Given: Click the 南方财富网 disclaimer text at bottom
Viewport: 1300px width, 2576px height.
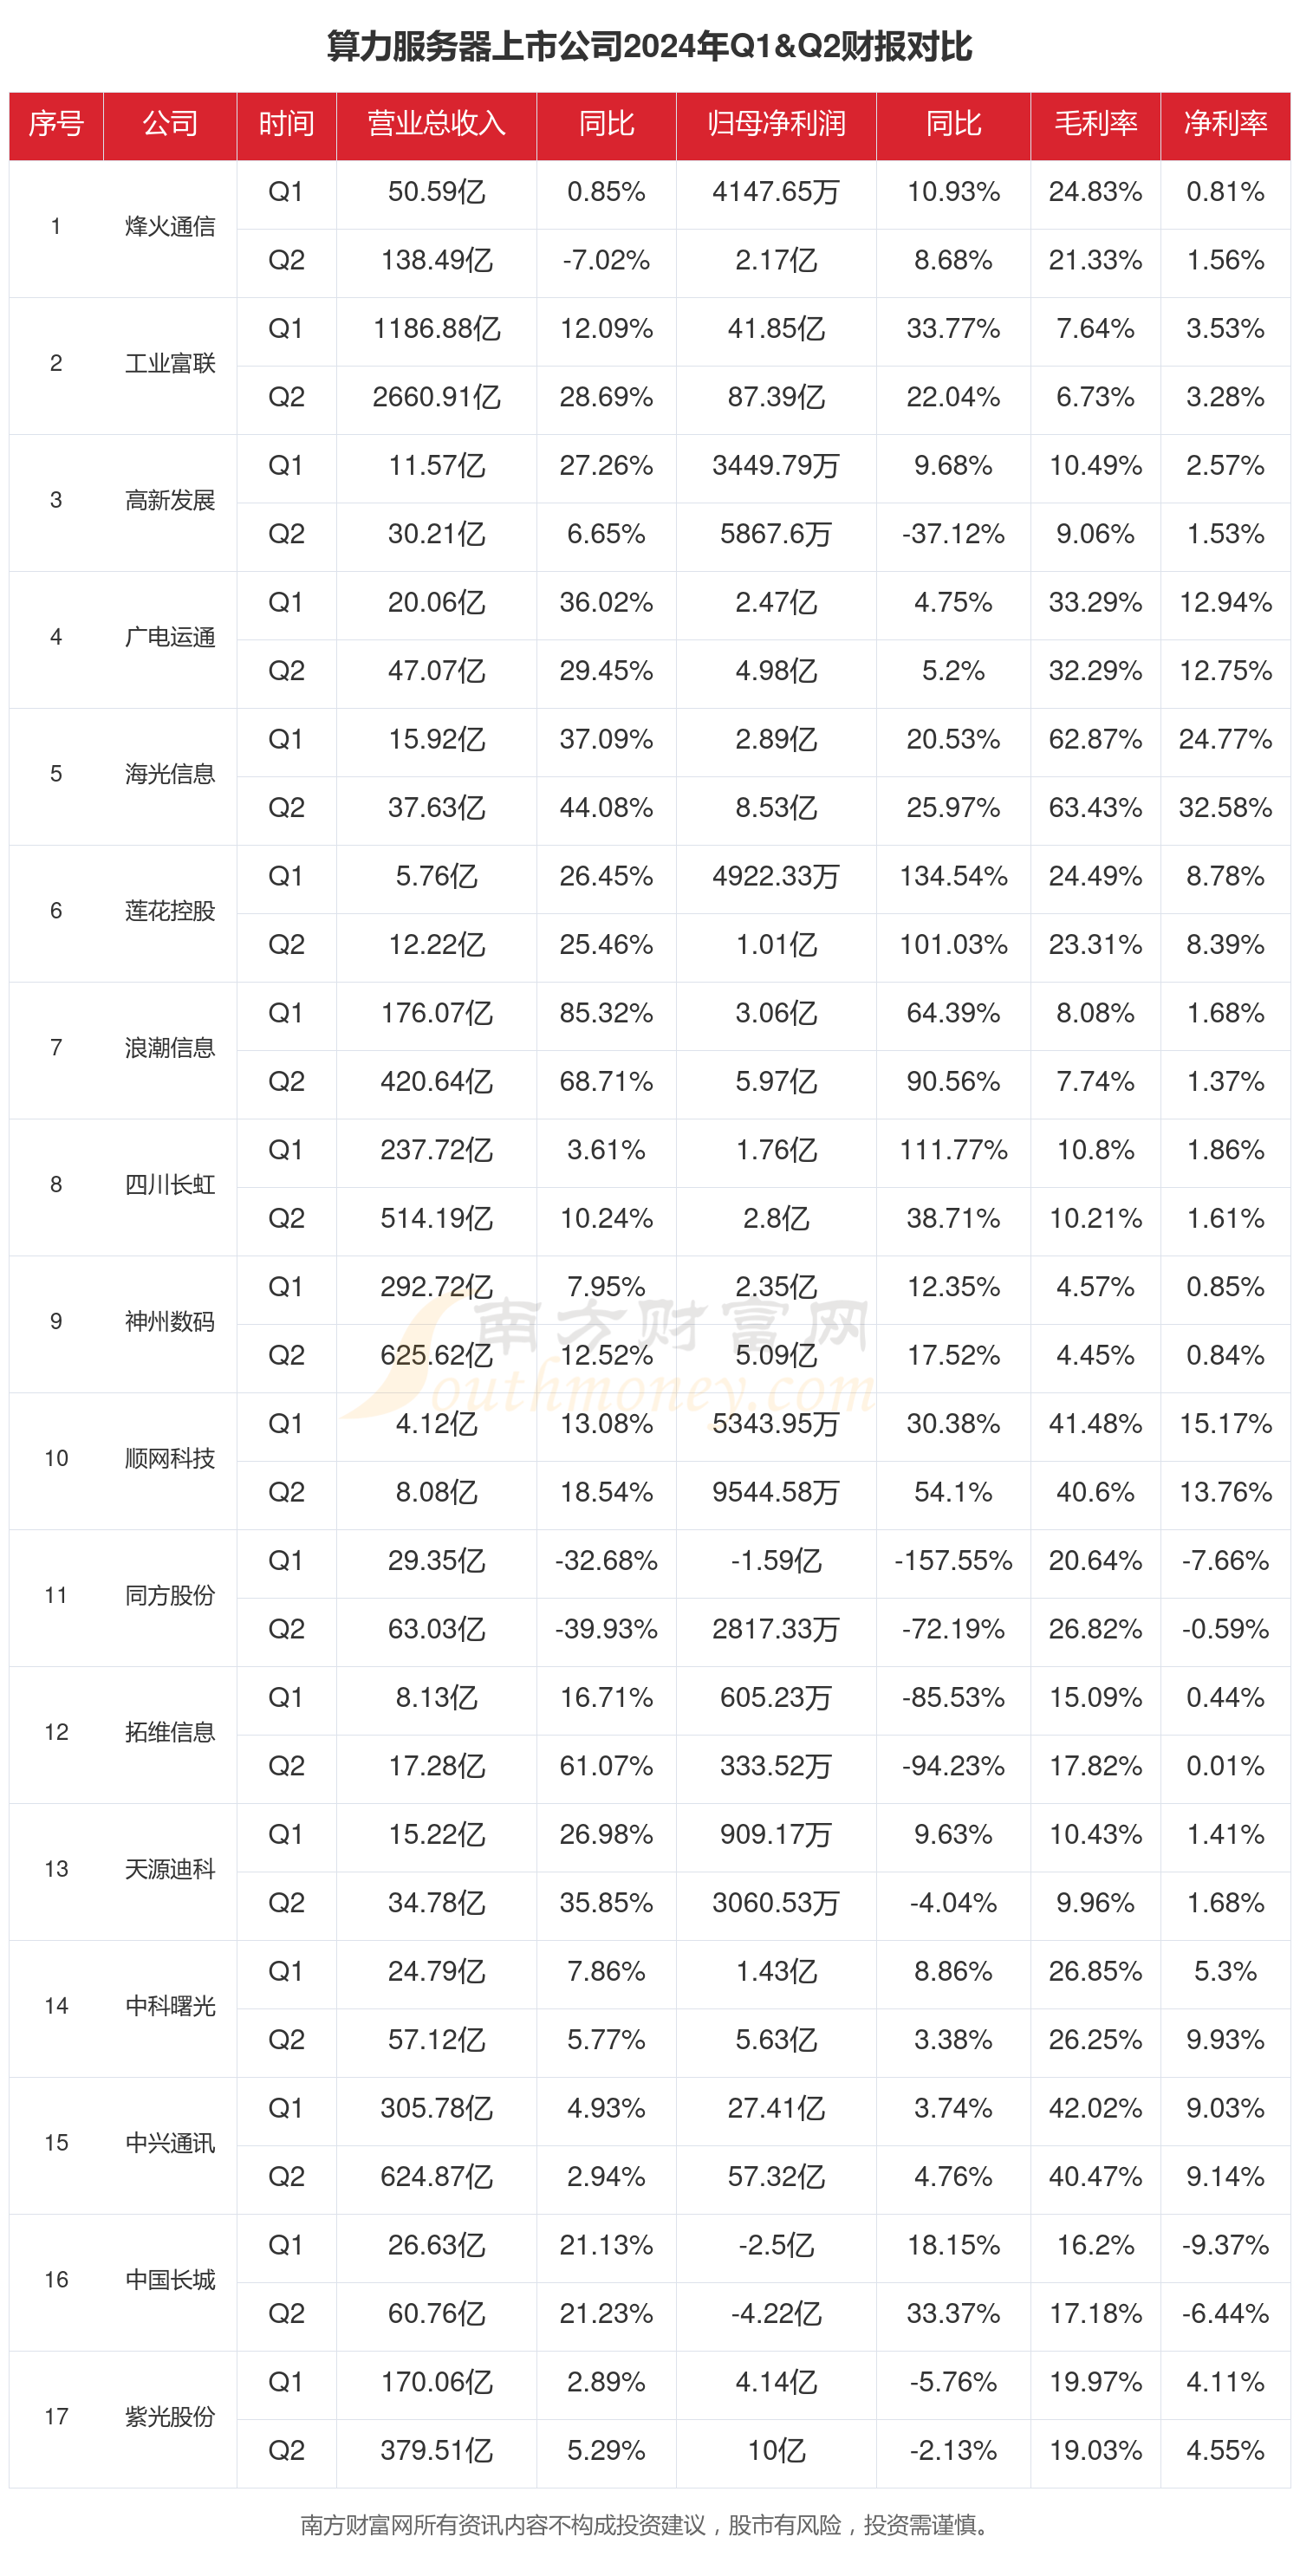Looking at the screenshot, I should [646, 2525].
